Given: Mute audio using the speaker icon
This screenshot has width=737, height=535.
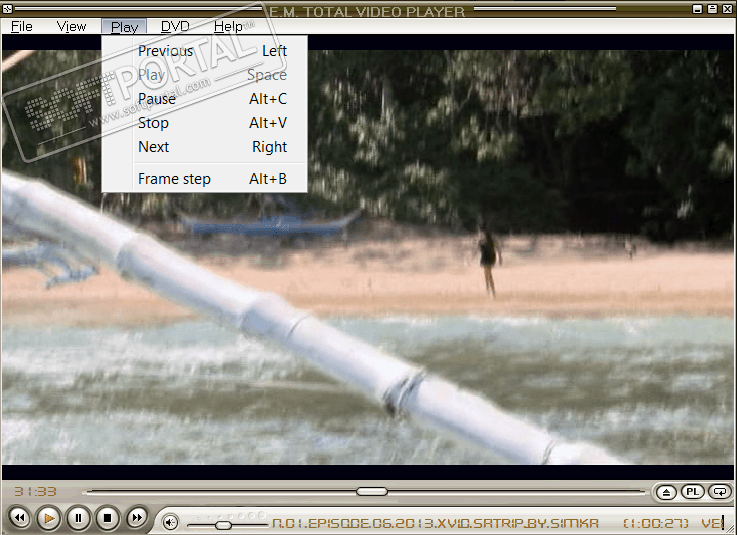Looking at the screenshot, I should click(x=170, y=522).
